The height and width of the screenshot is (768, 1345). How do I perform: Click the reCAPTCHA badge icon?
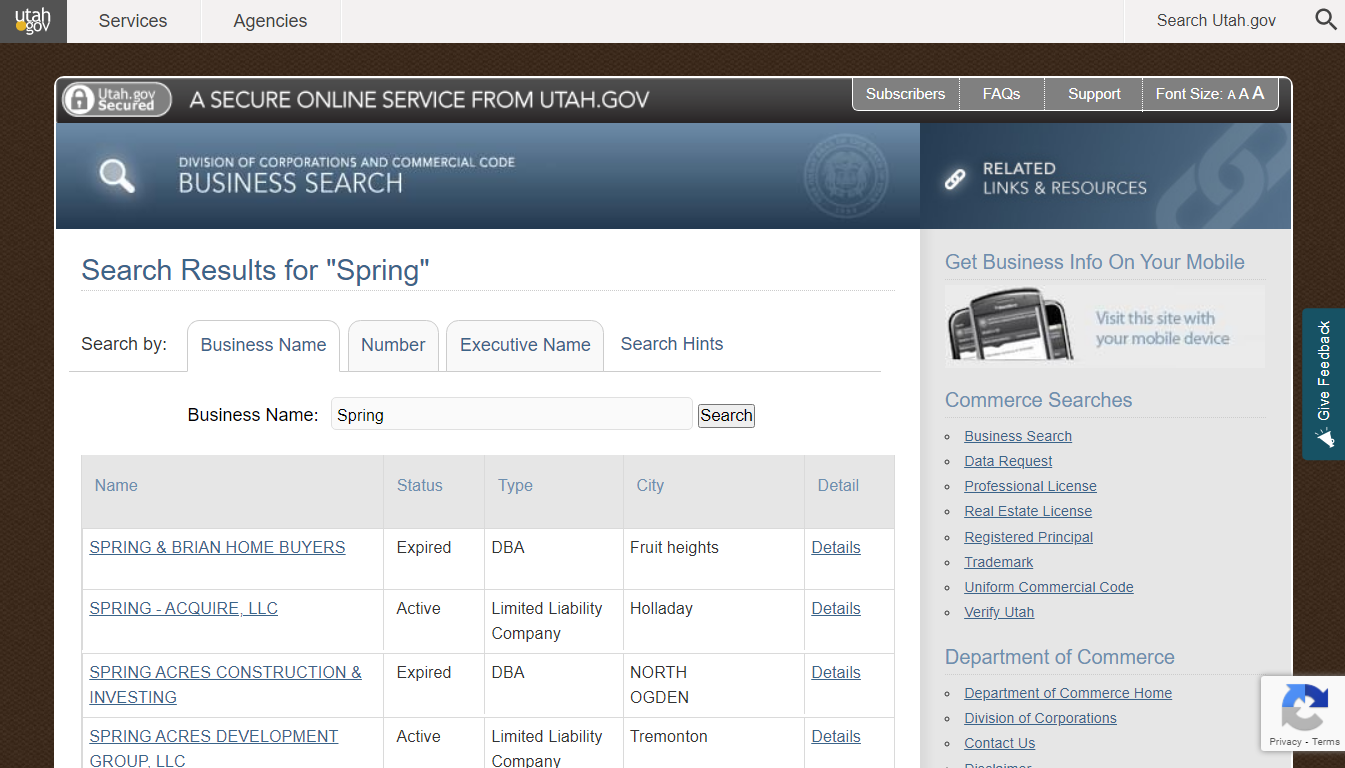pyautogui.click(x=1304, y=708)
